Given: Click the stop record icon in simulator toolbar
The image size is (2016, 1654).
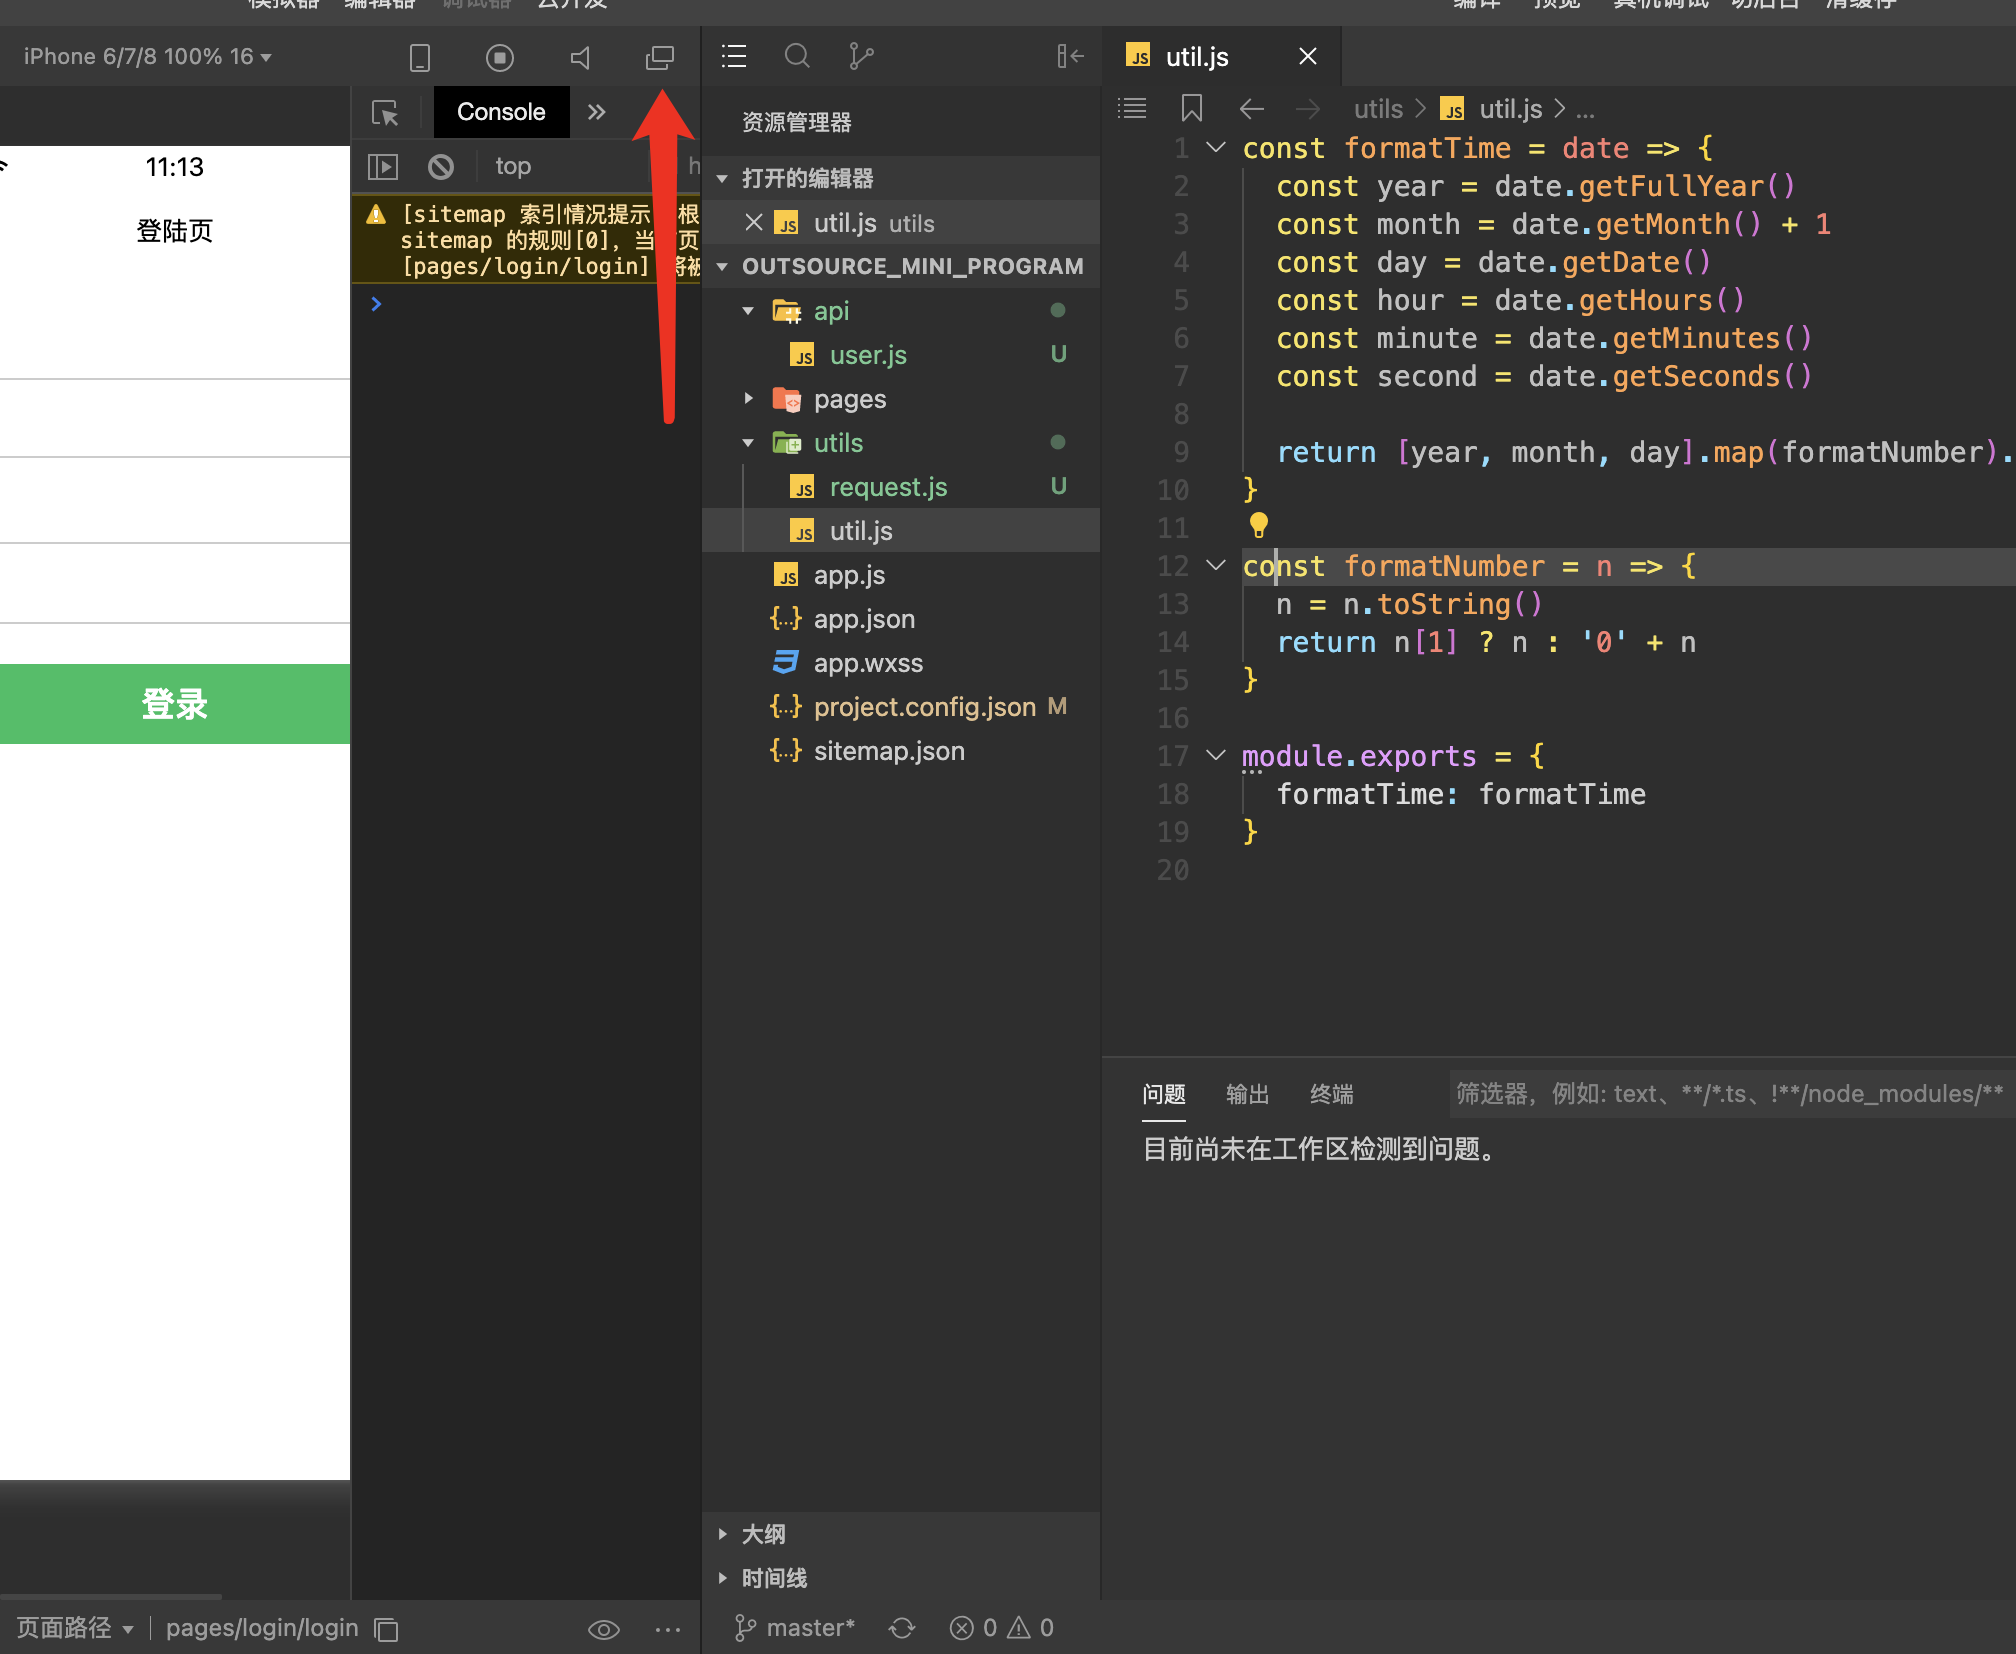Looking at the screenshot, I should 500,57.
